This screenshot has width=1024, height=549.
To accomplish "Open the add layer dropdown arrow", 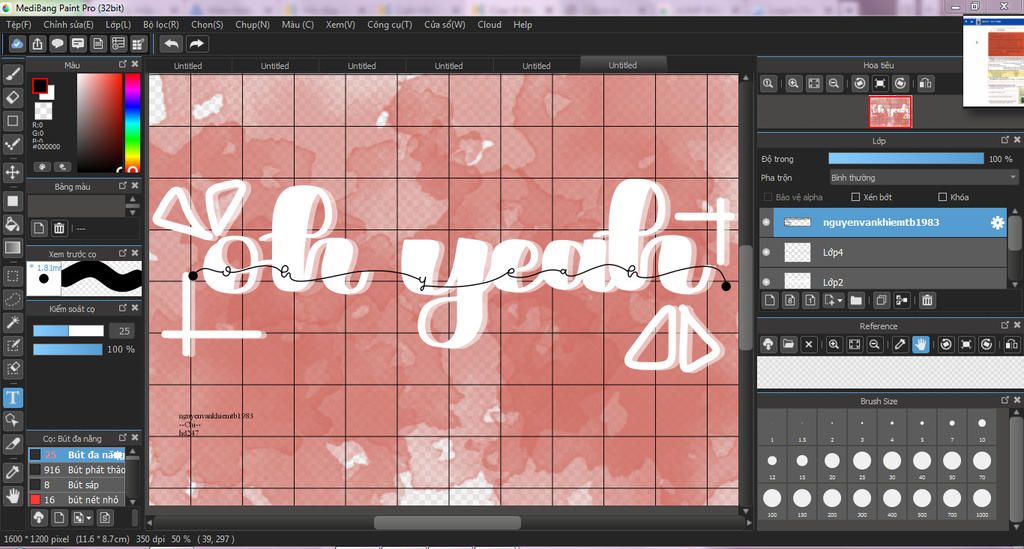I will pyautogui.click(x=840, y=300).
